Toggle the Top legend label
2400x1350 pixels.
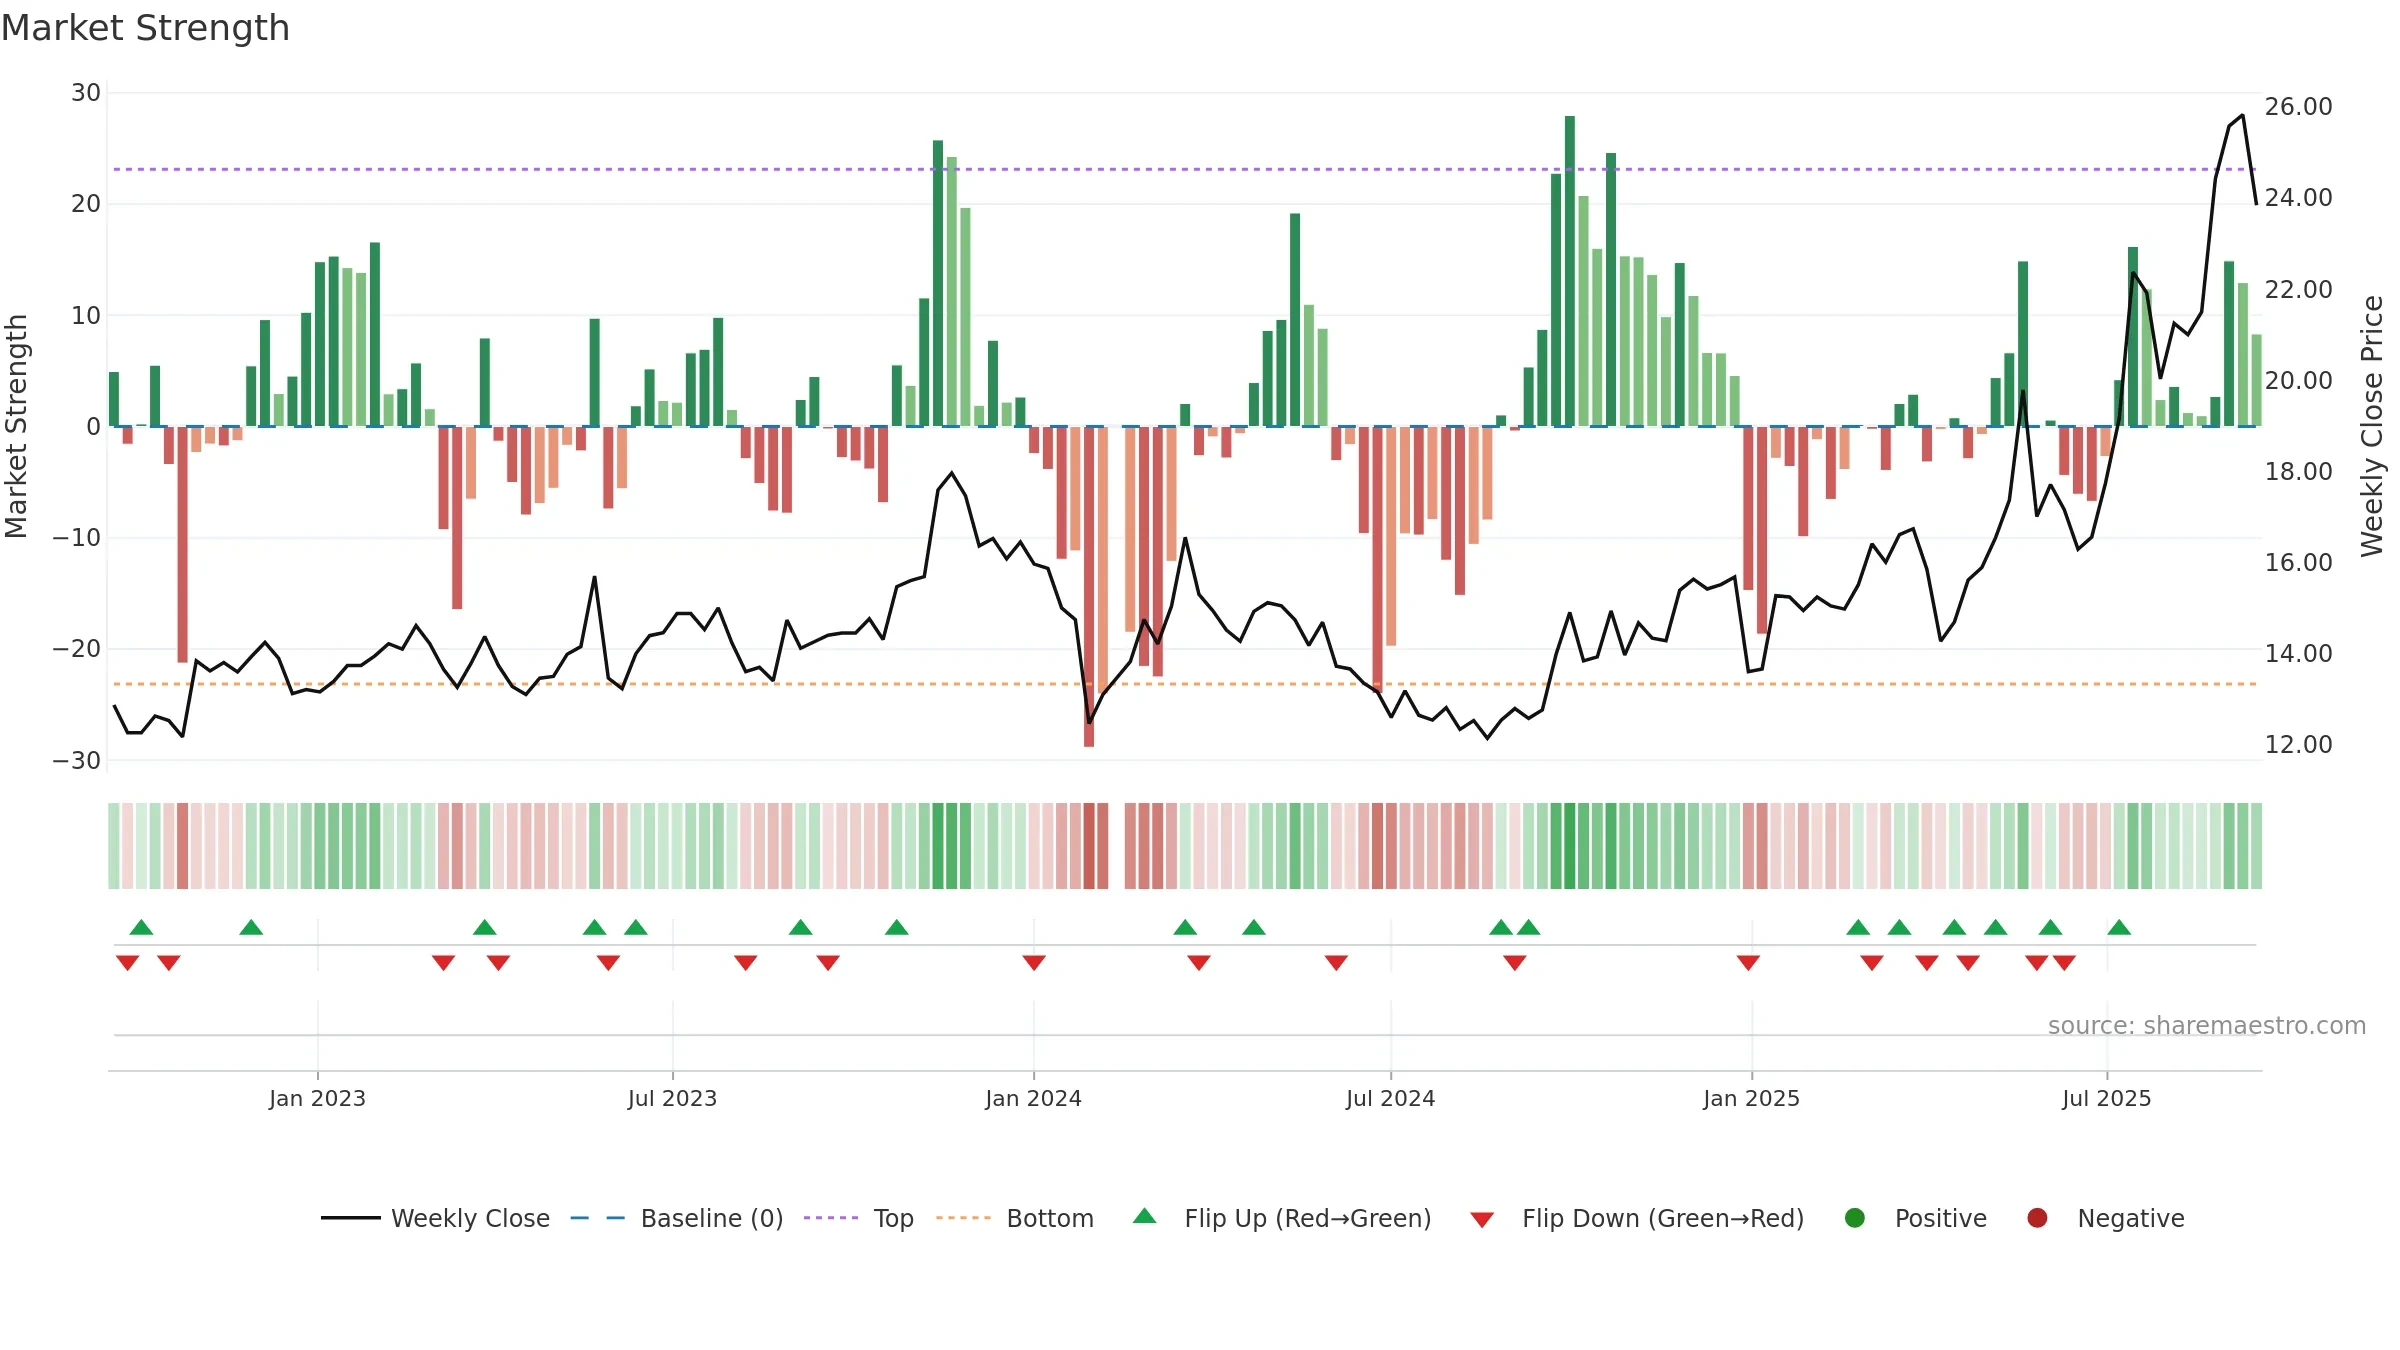[x=893, y=1219]
